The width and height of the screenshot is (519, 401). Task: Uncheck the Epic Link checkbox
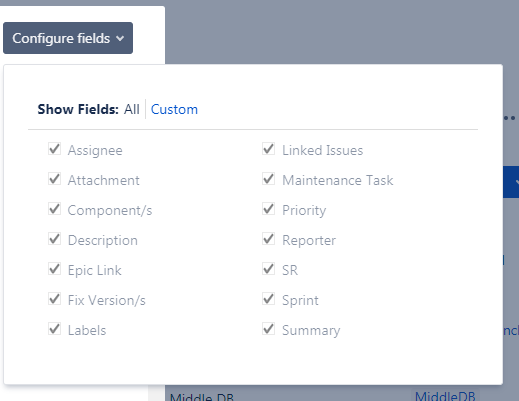pos(54,269)
